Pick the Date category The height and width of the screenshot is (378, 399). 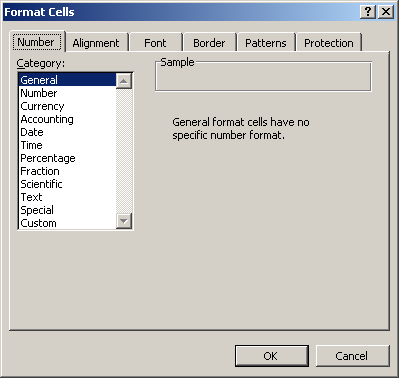pyautogui.click(x=32, y=132)
